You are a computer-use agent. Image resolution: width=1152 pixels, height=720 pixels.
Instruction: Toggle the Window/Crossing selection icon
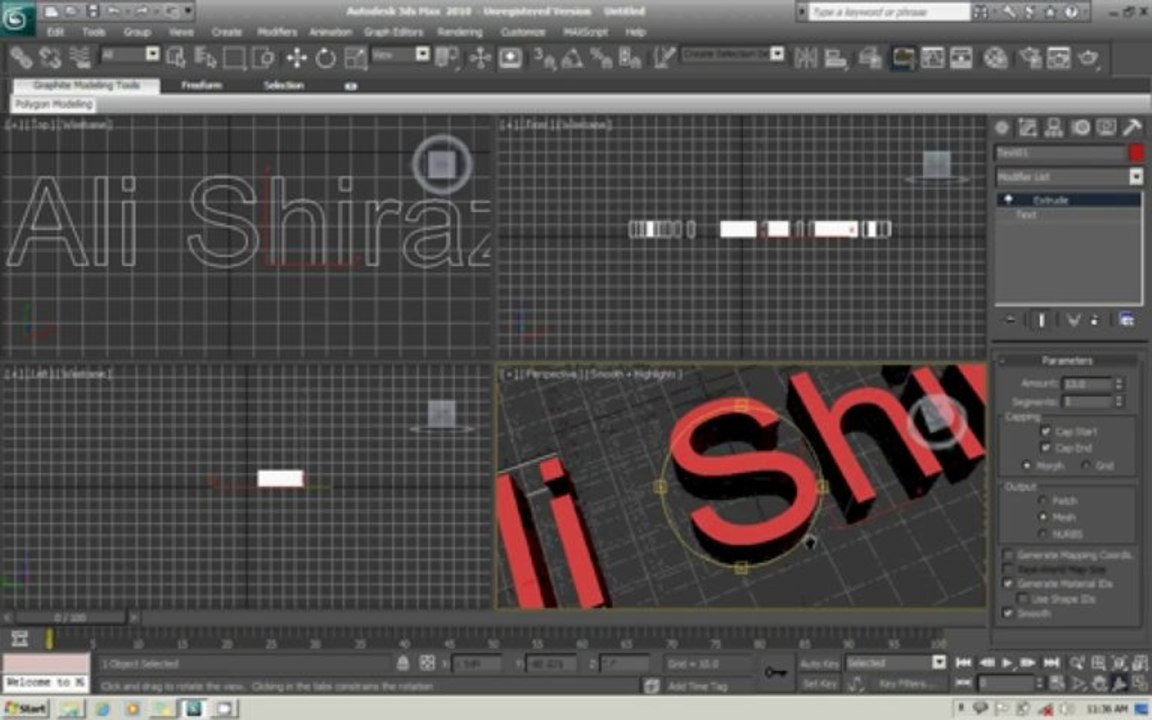click(x=263, y=57)
